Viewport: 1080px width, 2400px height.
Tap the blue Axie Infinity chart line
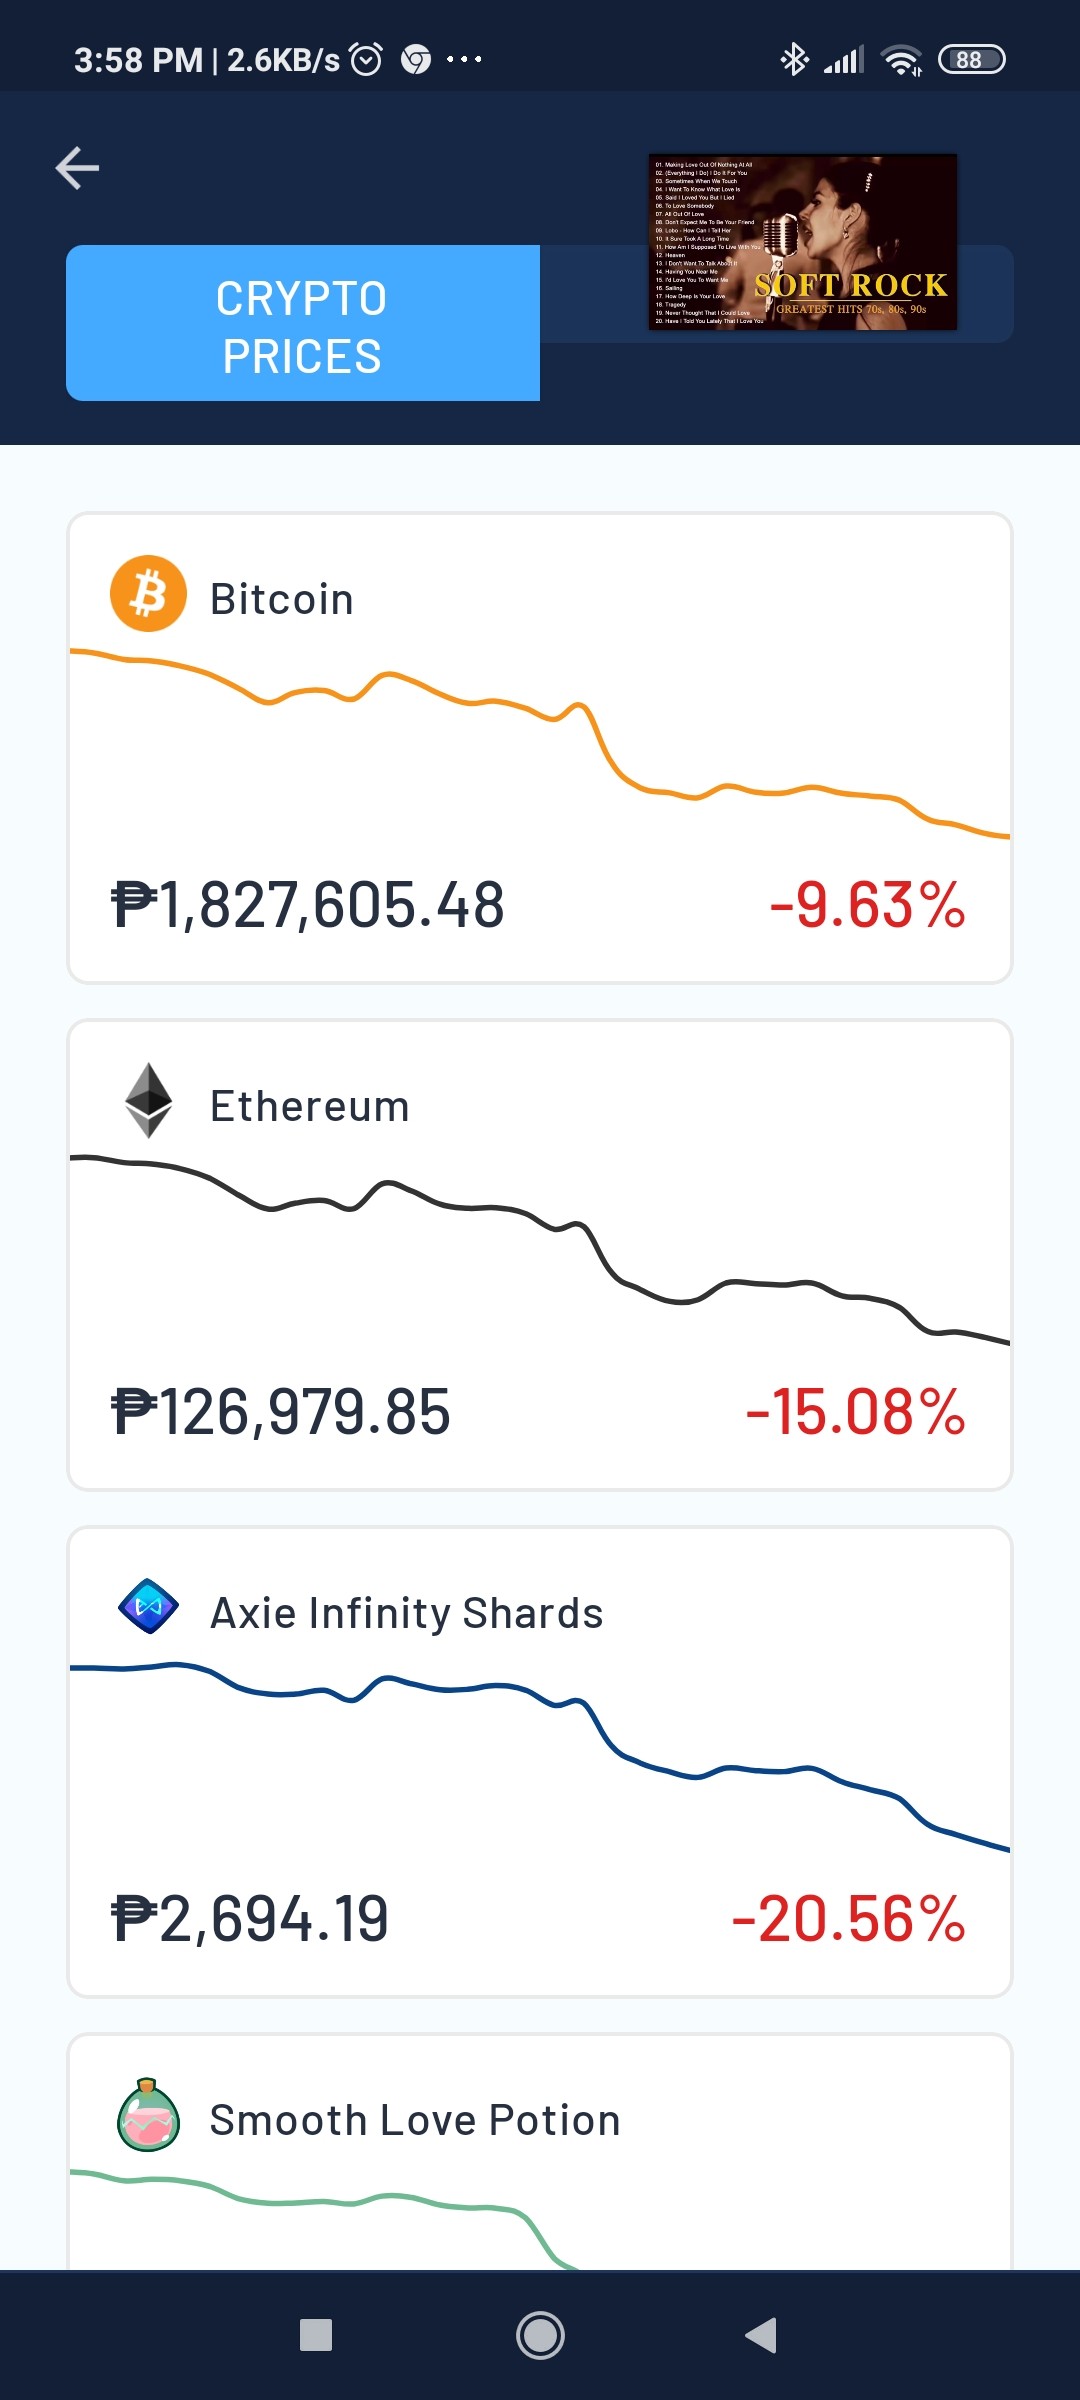(540, 1757)
